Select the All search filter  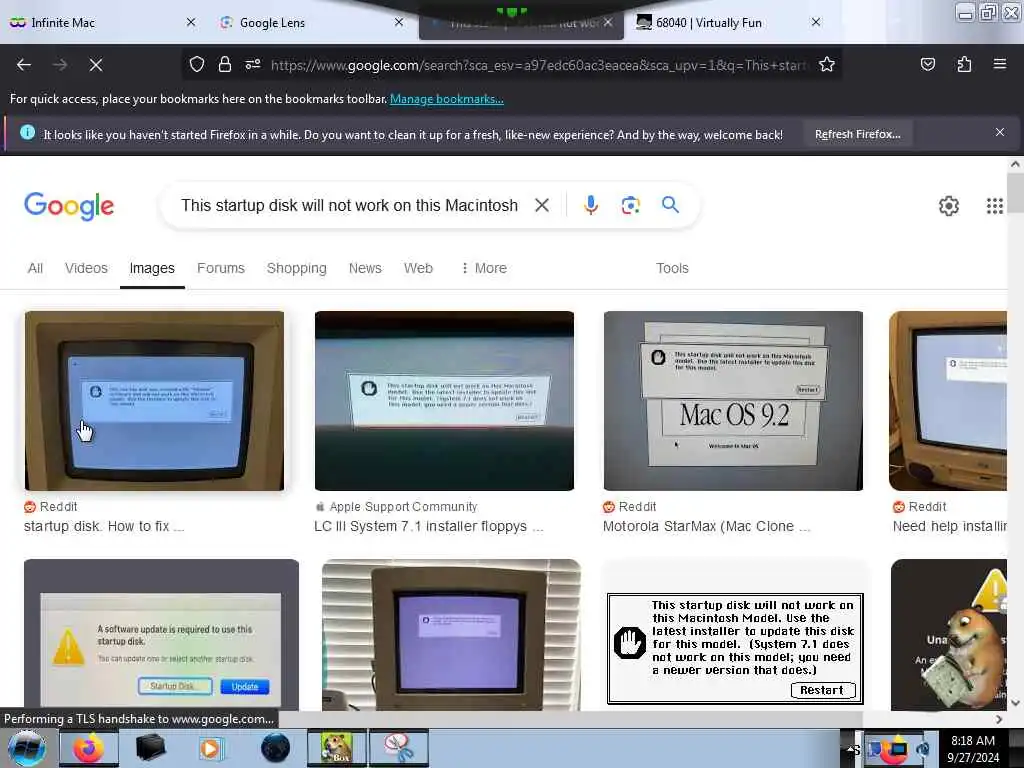tap(35, 268)
